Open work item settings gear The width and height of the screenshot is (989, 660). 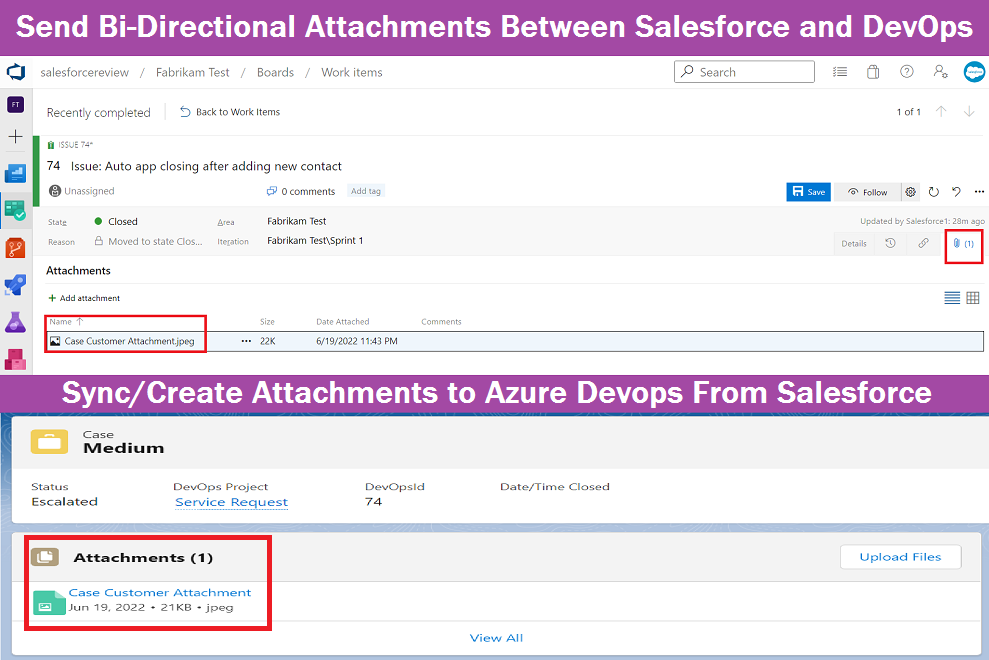[910, 192]
